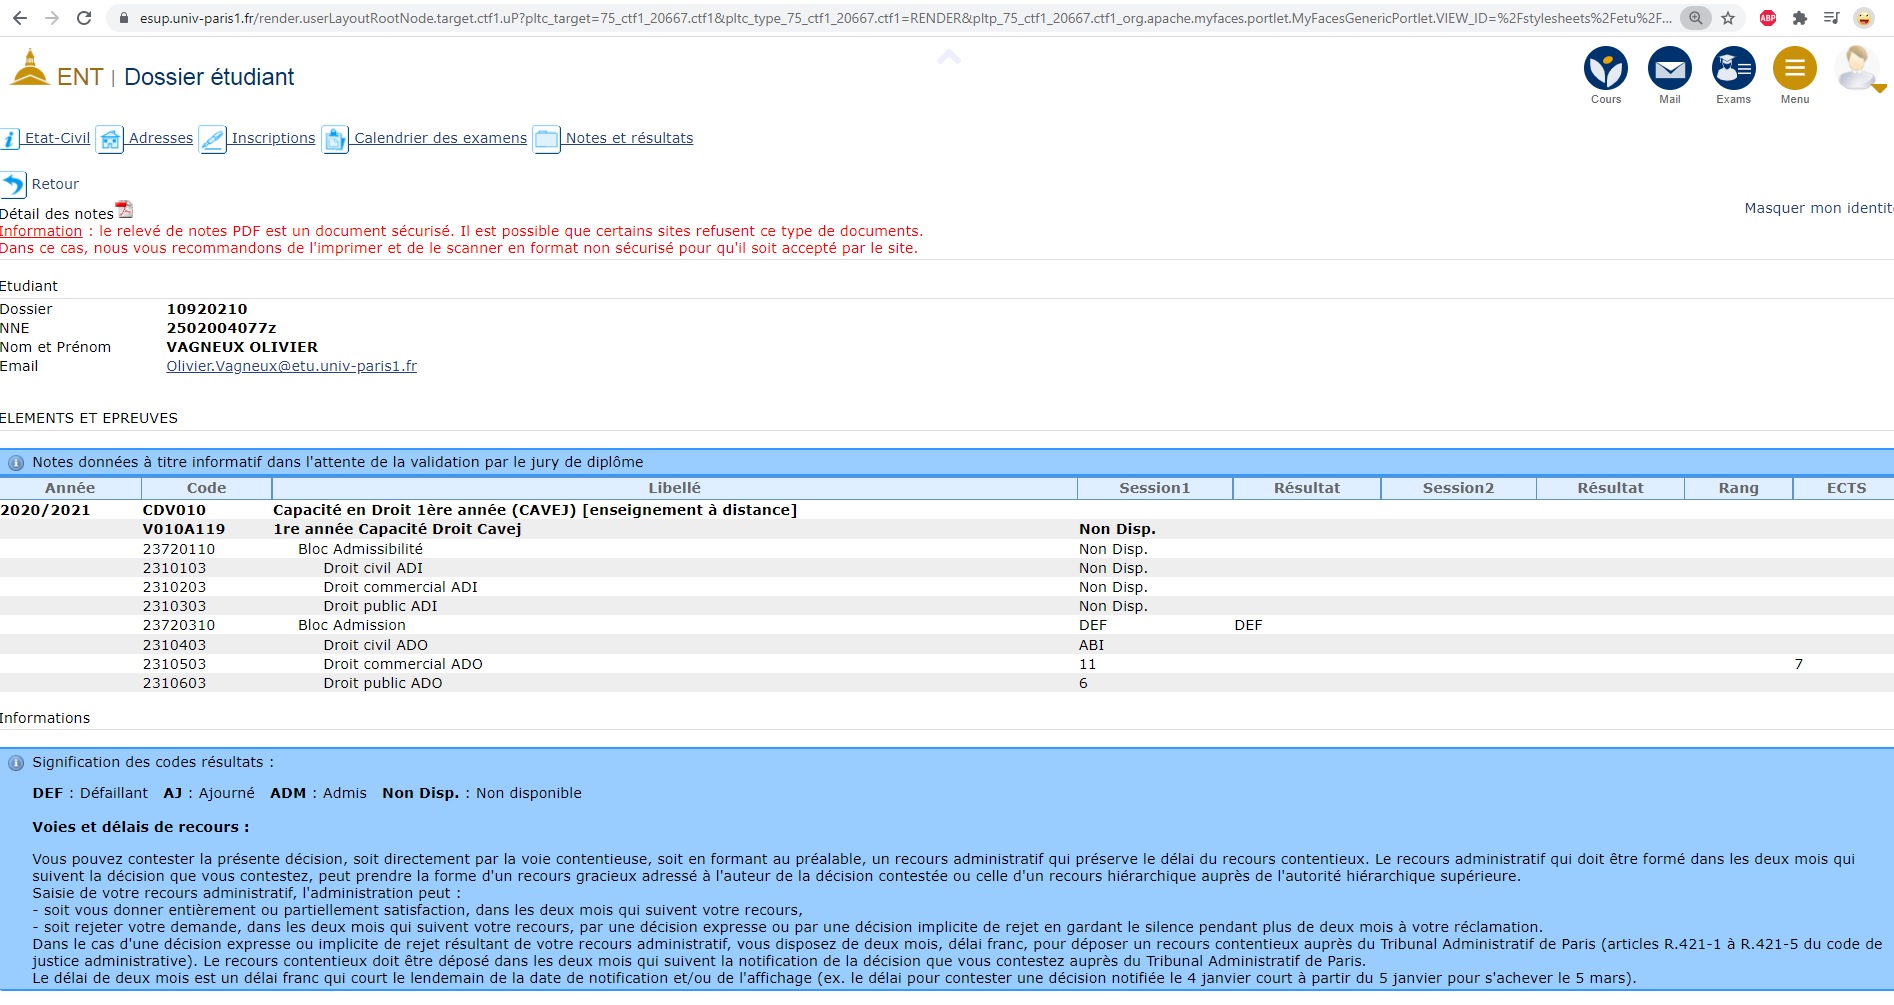
Task: Collapse the header using top chevron
Action: (x=949, y=58)
